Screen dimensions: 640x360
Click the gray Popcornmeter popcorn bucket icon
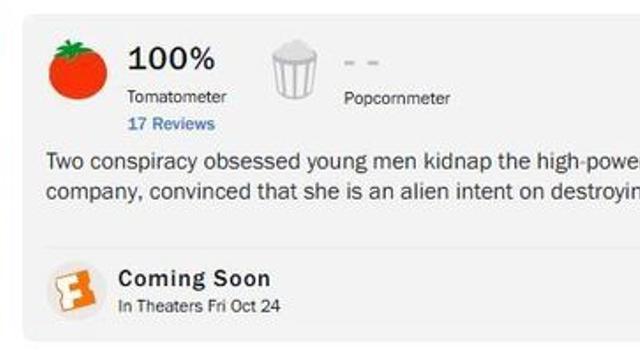(x=294, y=69)
